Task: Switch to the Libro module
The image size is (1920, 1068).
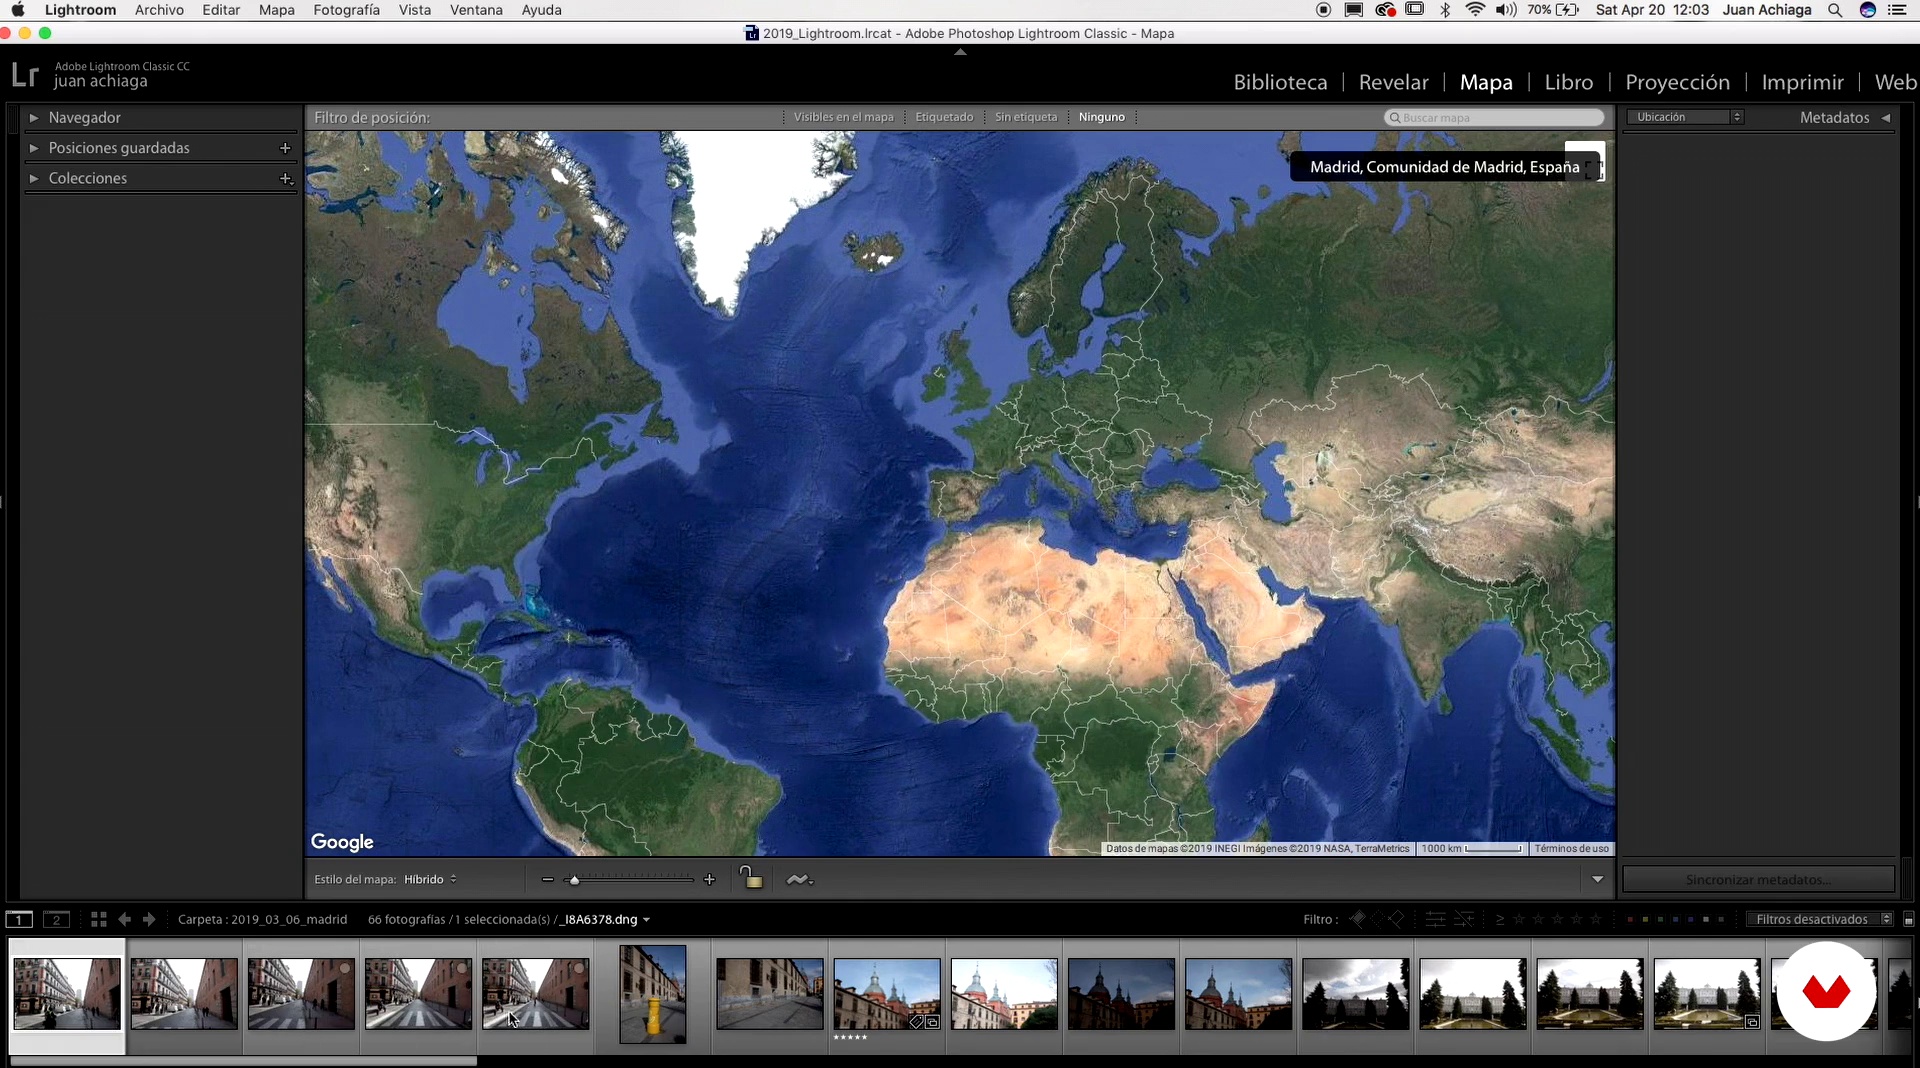Action: point(1569,83)
